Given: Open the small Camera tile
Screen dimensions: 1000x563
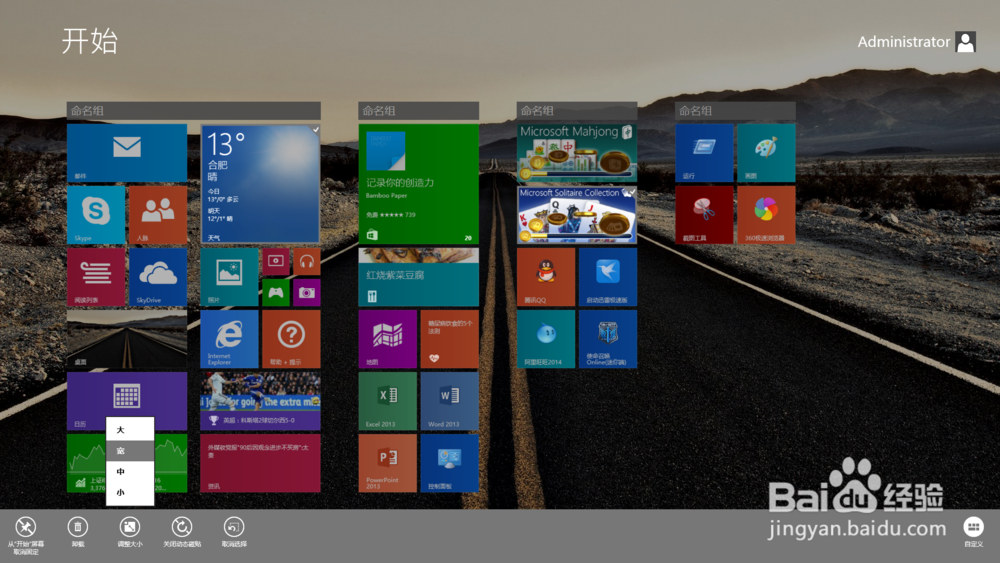Looking at the screenshot, I should tap(307, 293).
